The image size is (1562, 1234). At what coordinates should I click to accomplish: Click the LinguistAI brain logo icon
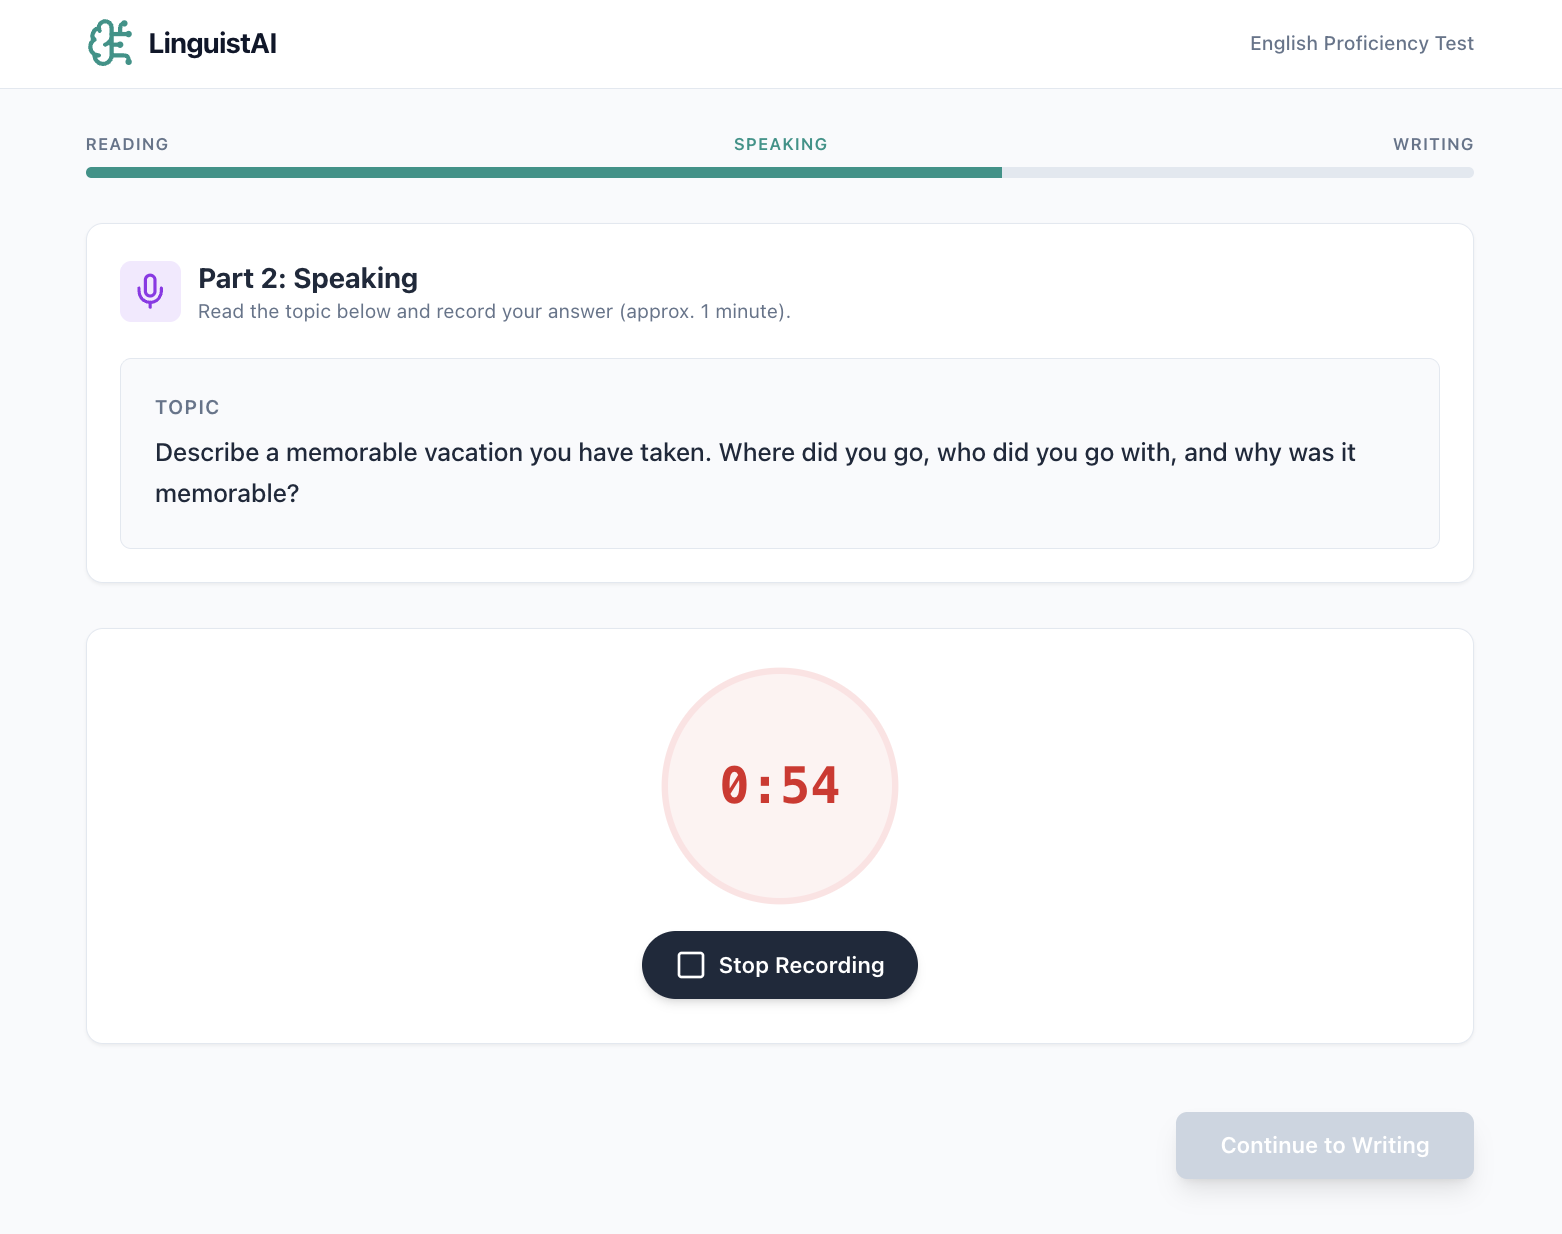[110, 43]
